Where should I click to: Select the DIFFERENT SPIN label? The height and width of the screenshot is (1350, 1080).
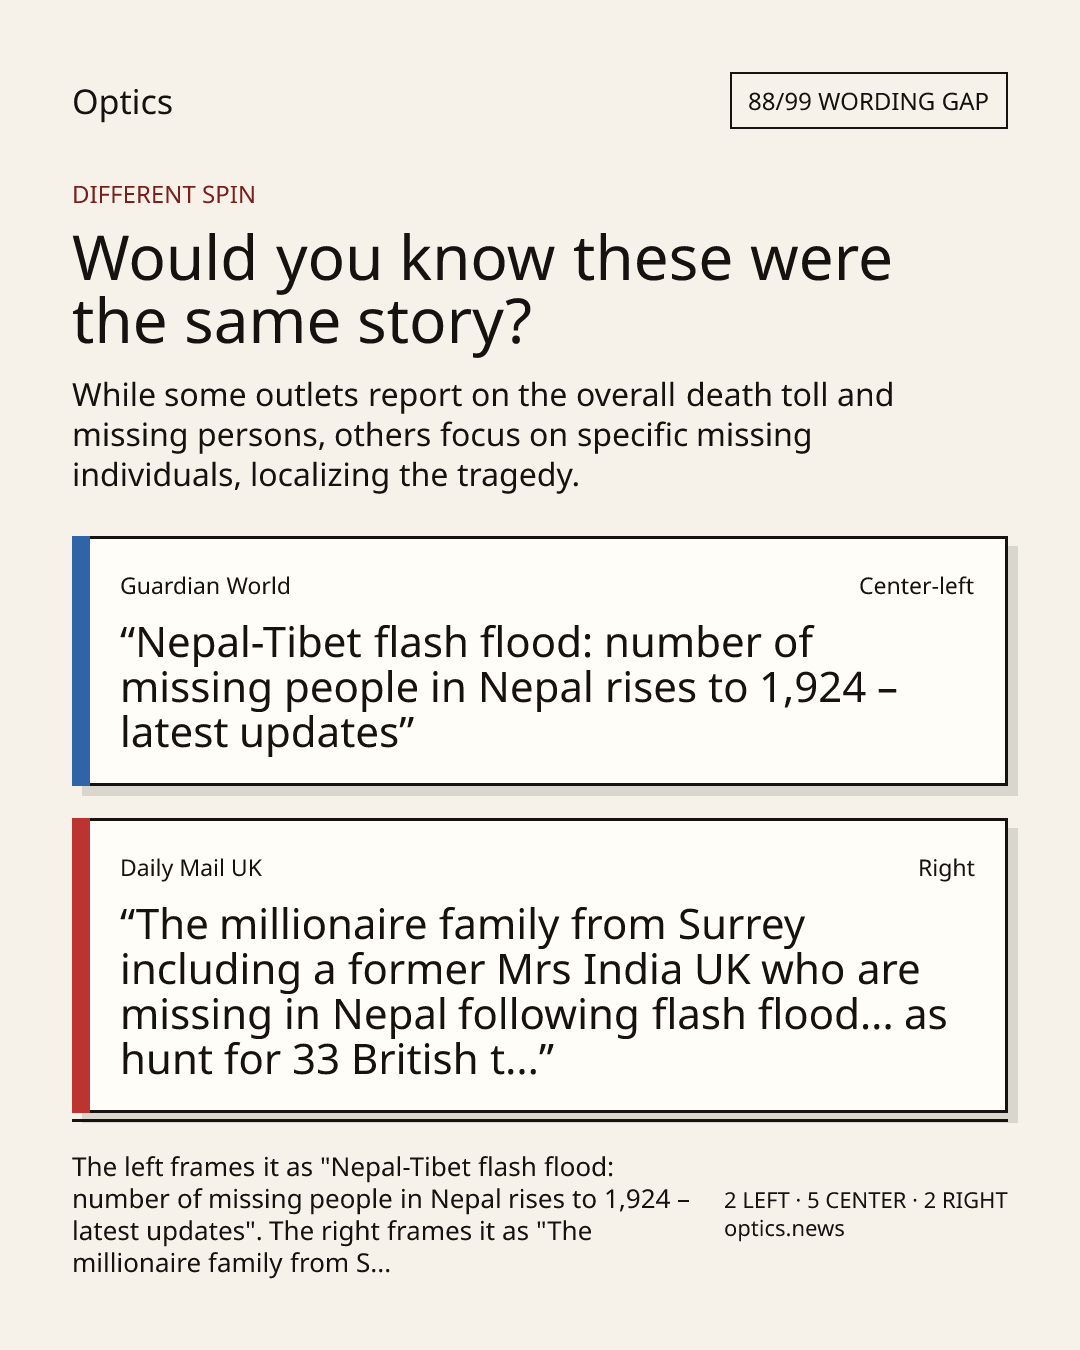[164, 195]
